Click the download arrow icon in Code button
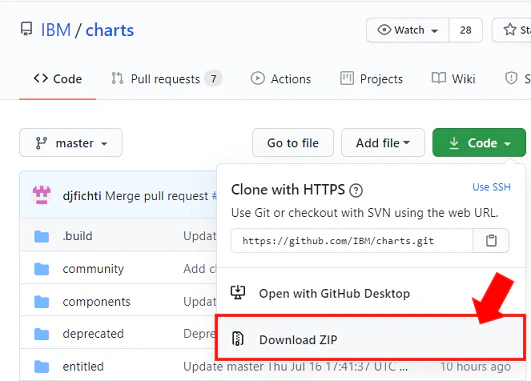Screen dimensions: 531x381 [x=454, y=143]
